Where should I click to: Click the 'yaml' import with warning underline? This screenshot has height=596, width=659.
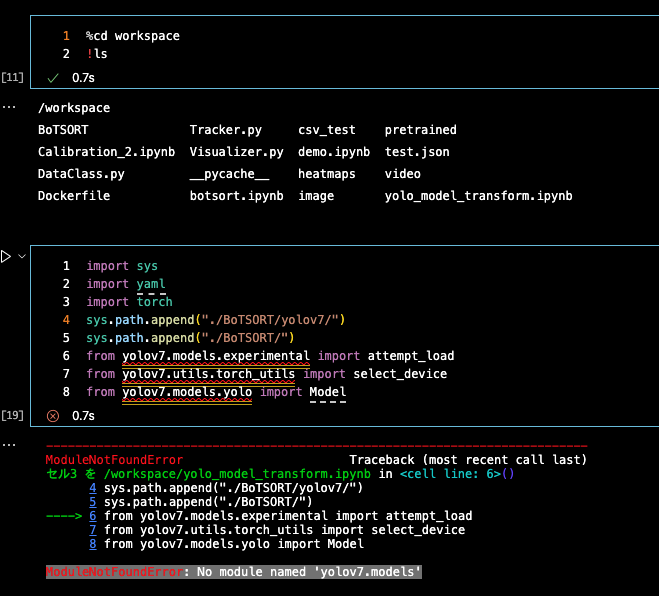(x=150, y=284)
